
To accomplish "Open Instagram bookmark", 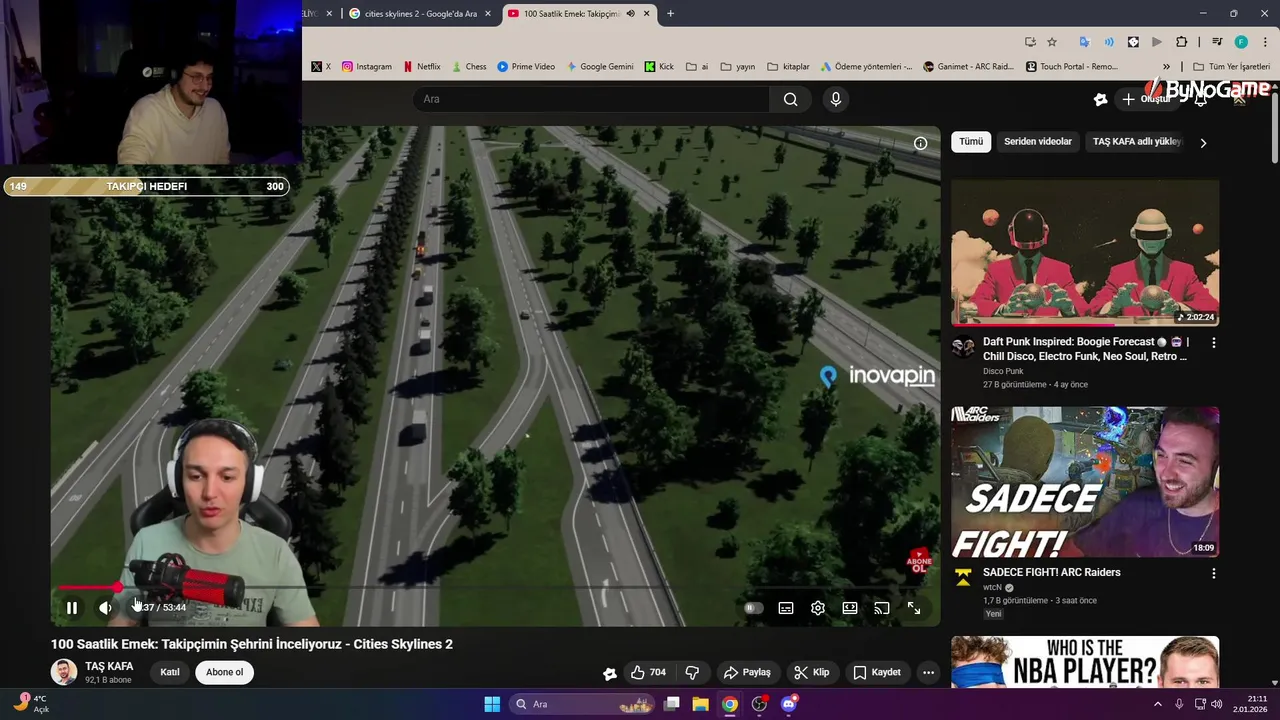I will pos(367,67).
